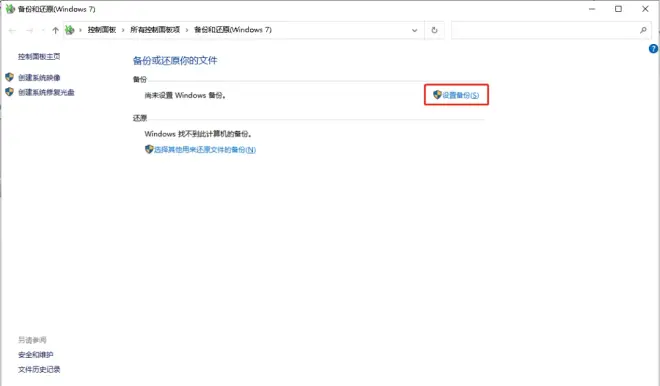Click the text 尚未设置 Windows 备份
The width and height of the screenshot is (660, 386).
coord(185,96)
